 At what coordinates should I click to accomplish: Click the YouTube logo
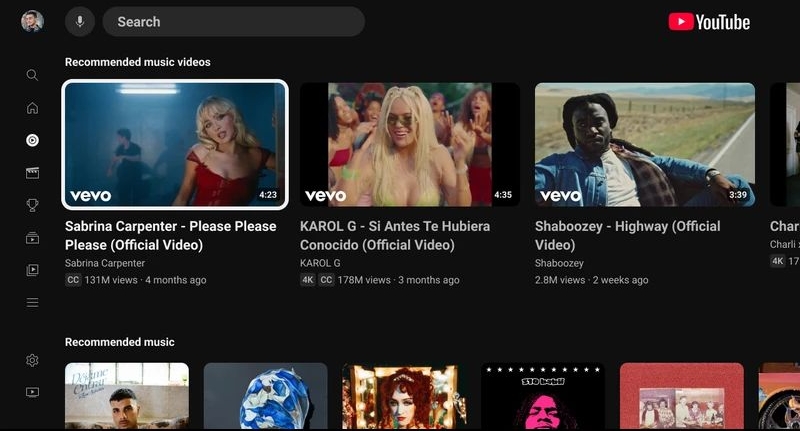(x=709, y=22)
